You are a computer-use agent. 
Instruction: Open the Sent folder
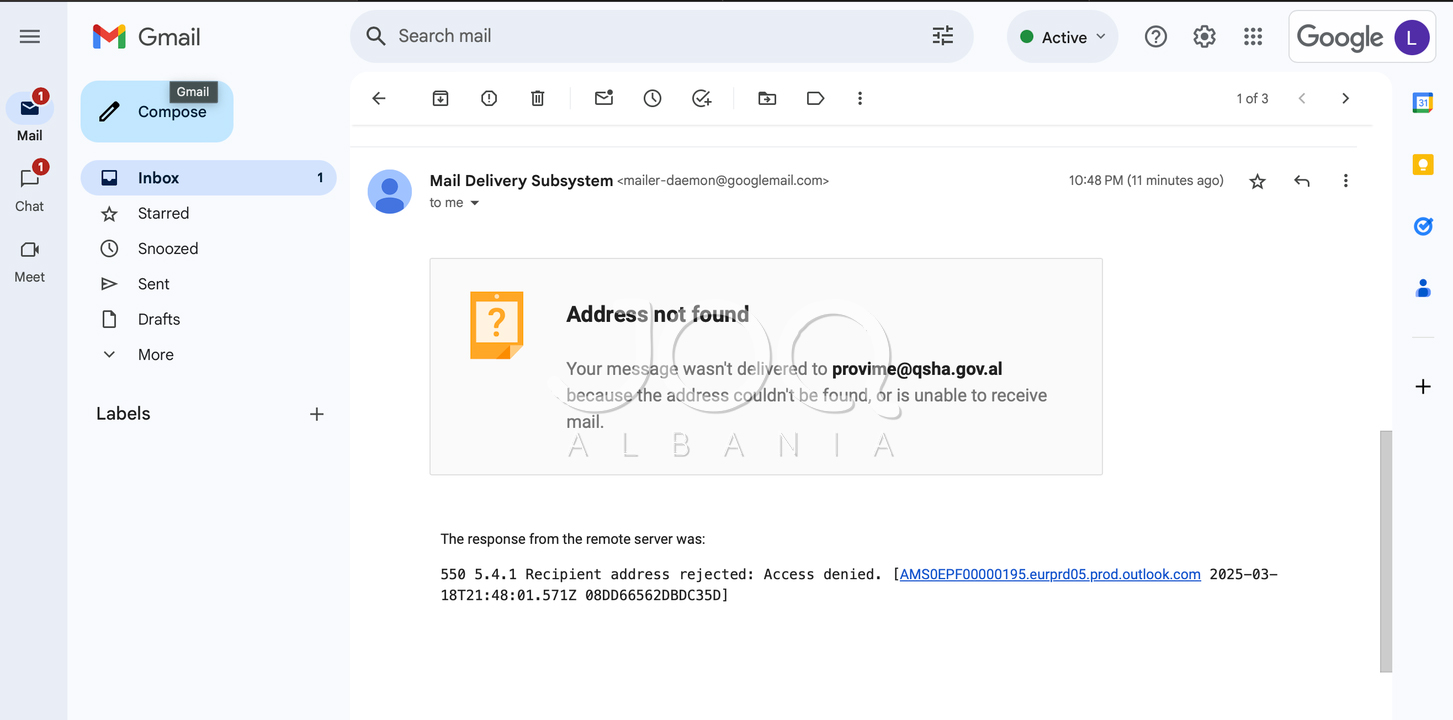(x=154, y=284)
